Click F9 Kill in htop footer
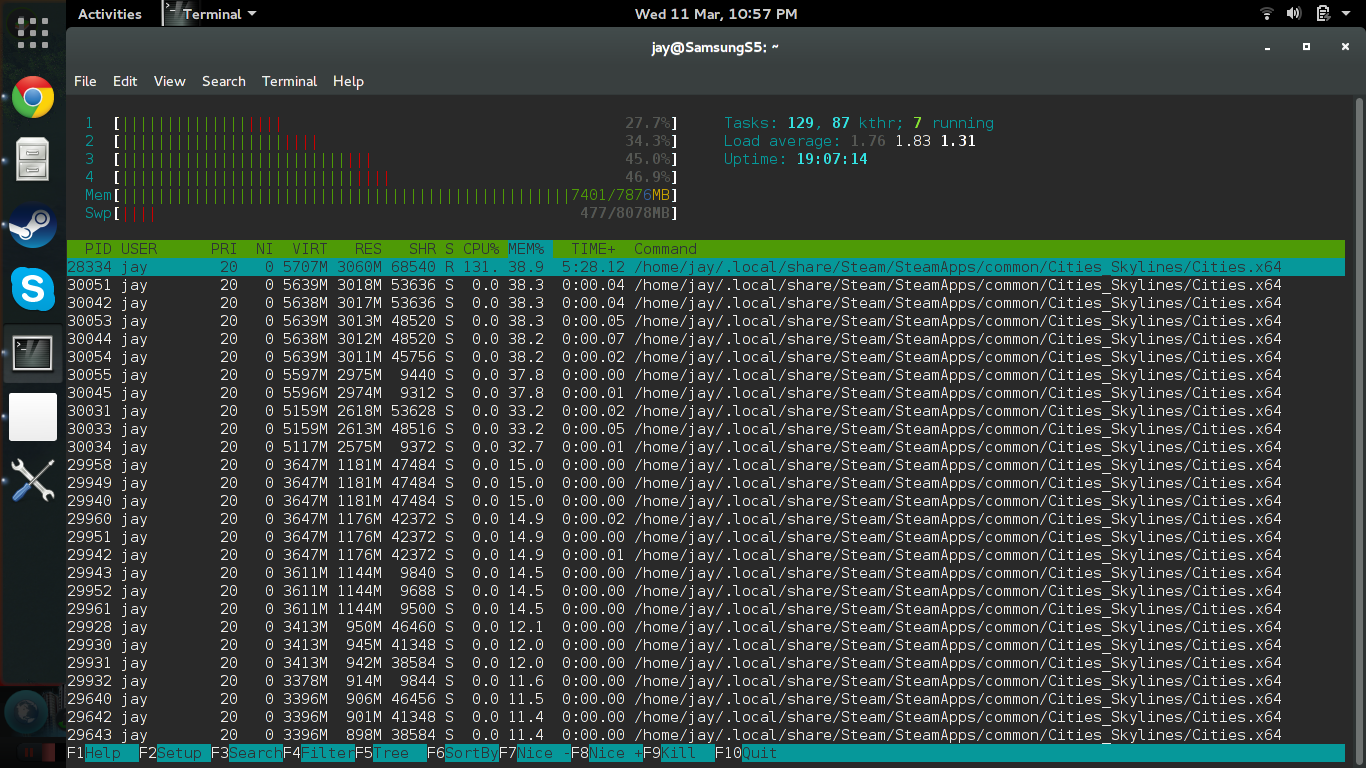This screenshot has width=1366, height=768. [678, 753]
